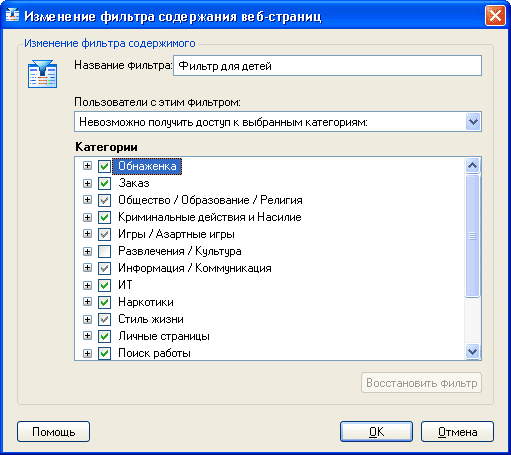The height and width of the screenshot is (455, 511).
Task: Uncheck Криминальные действия и Насилие checkbox
Action: [104, 217]
